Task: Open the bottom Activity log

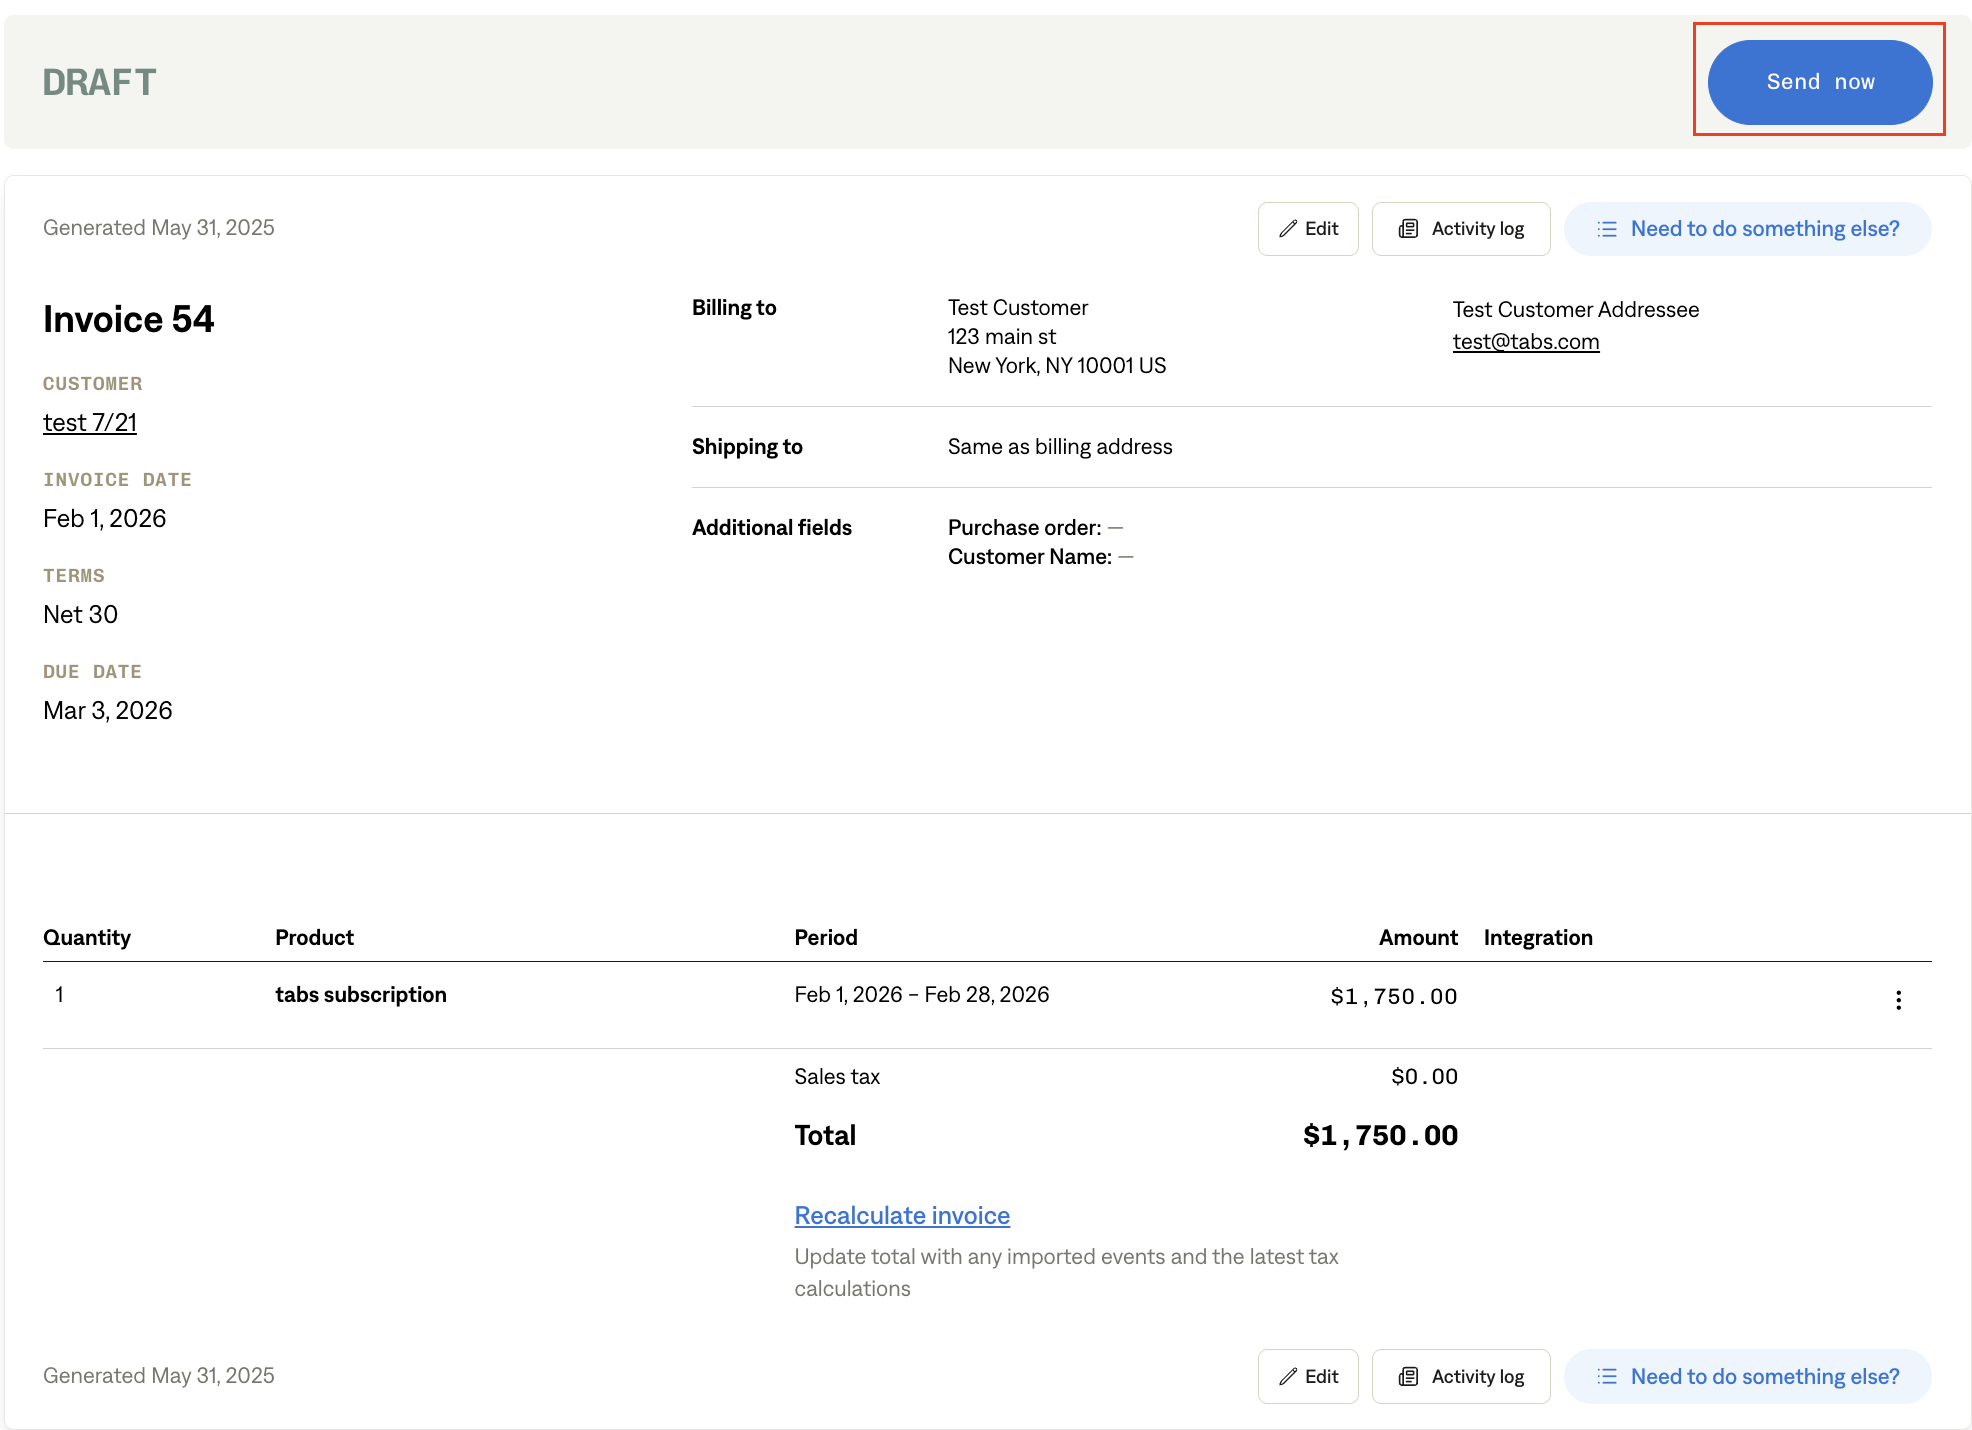Action: point(1477,1377)
